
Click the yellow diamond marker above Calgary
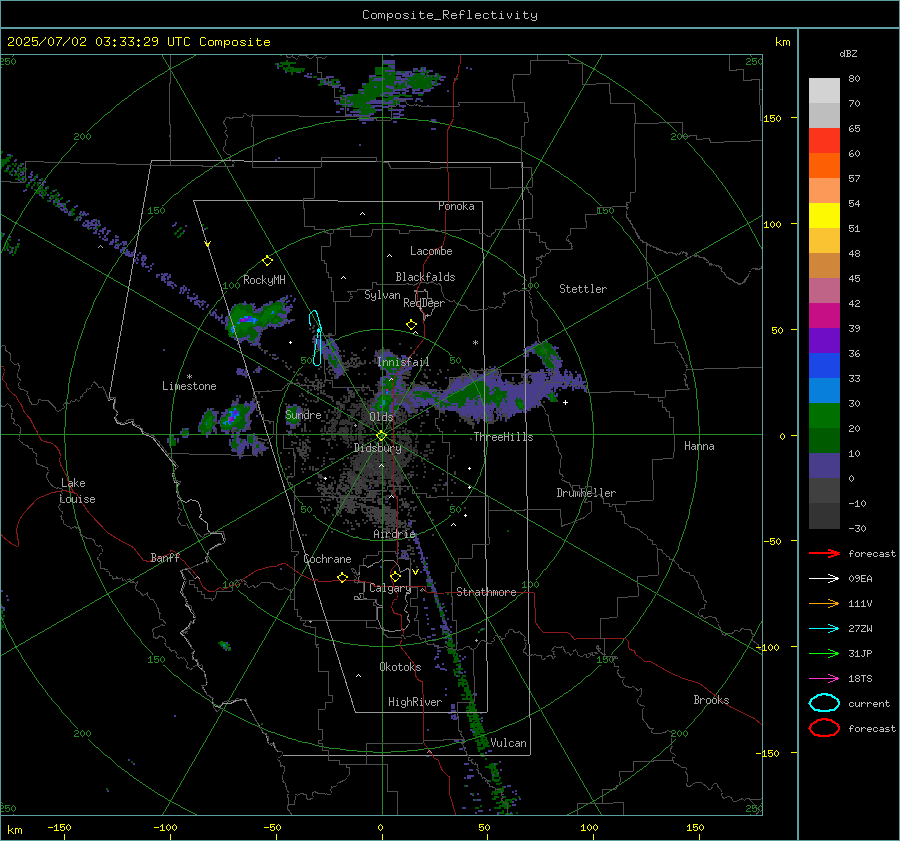tap(395, 576)
